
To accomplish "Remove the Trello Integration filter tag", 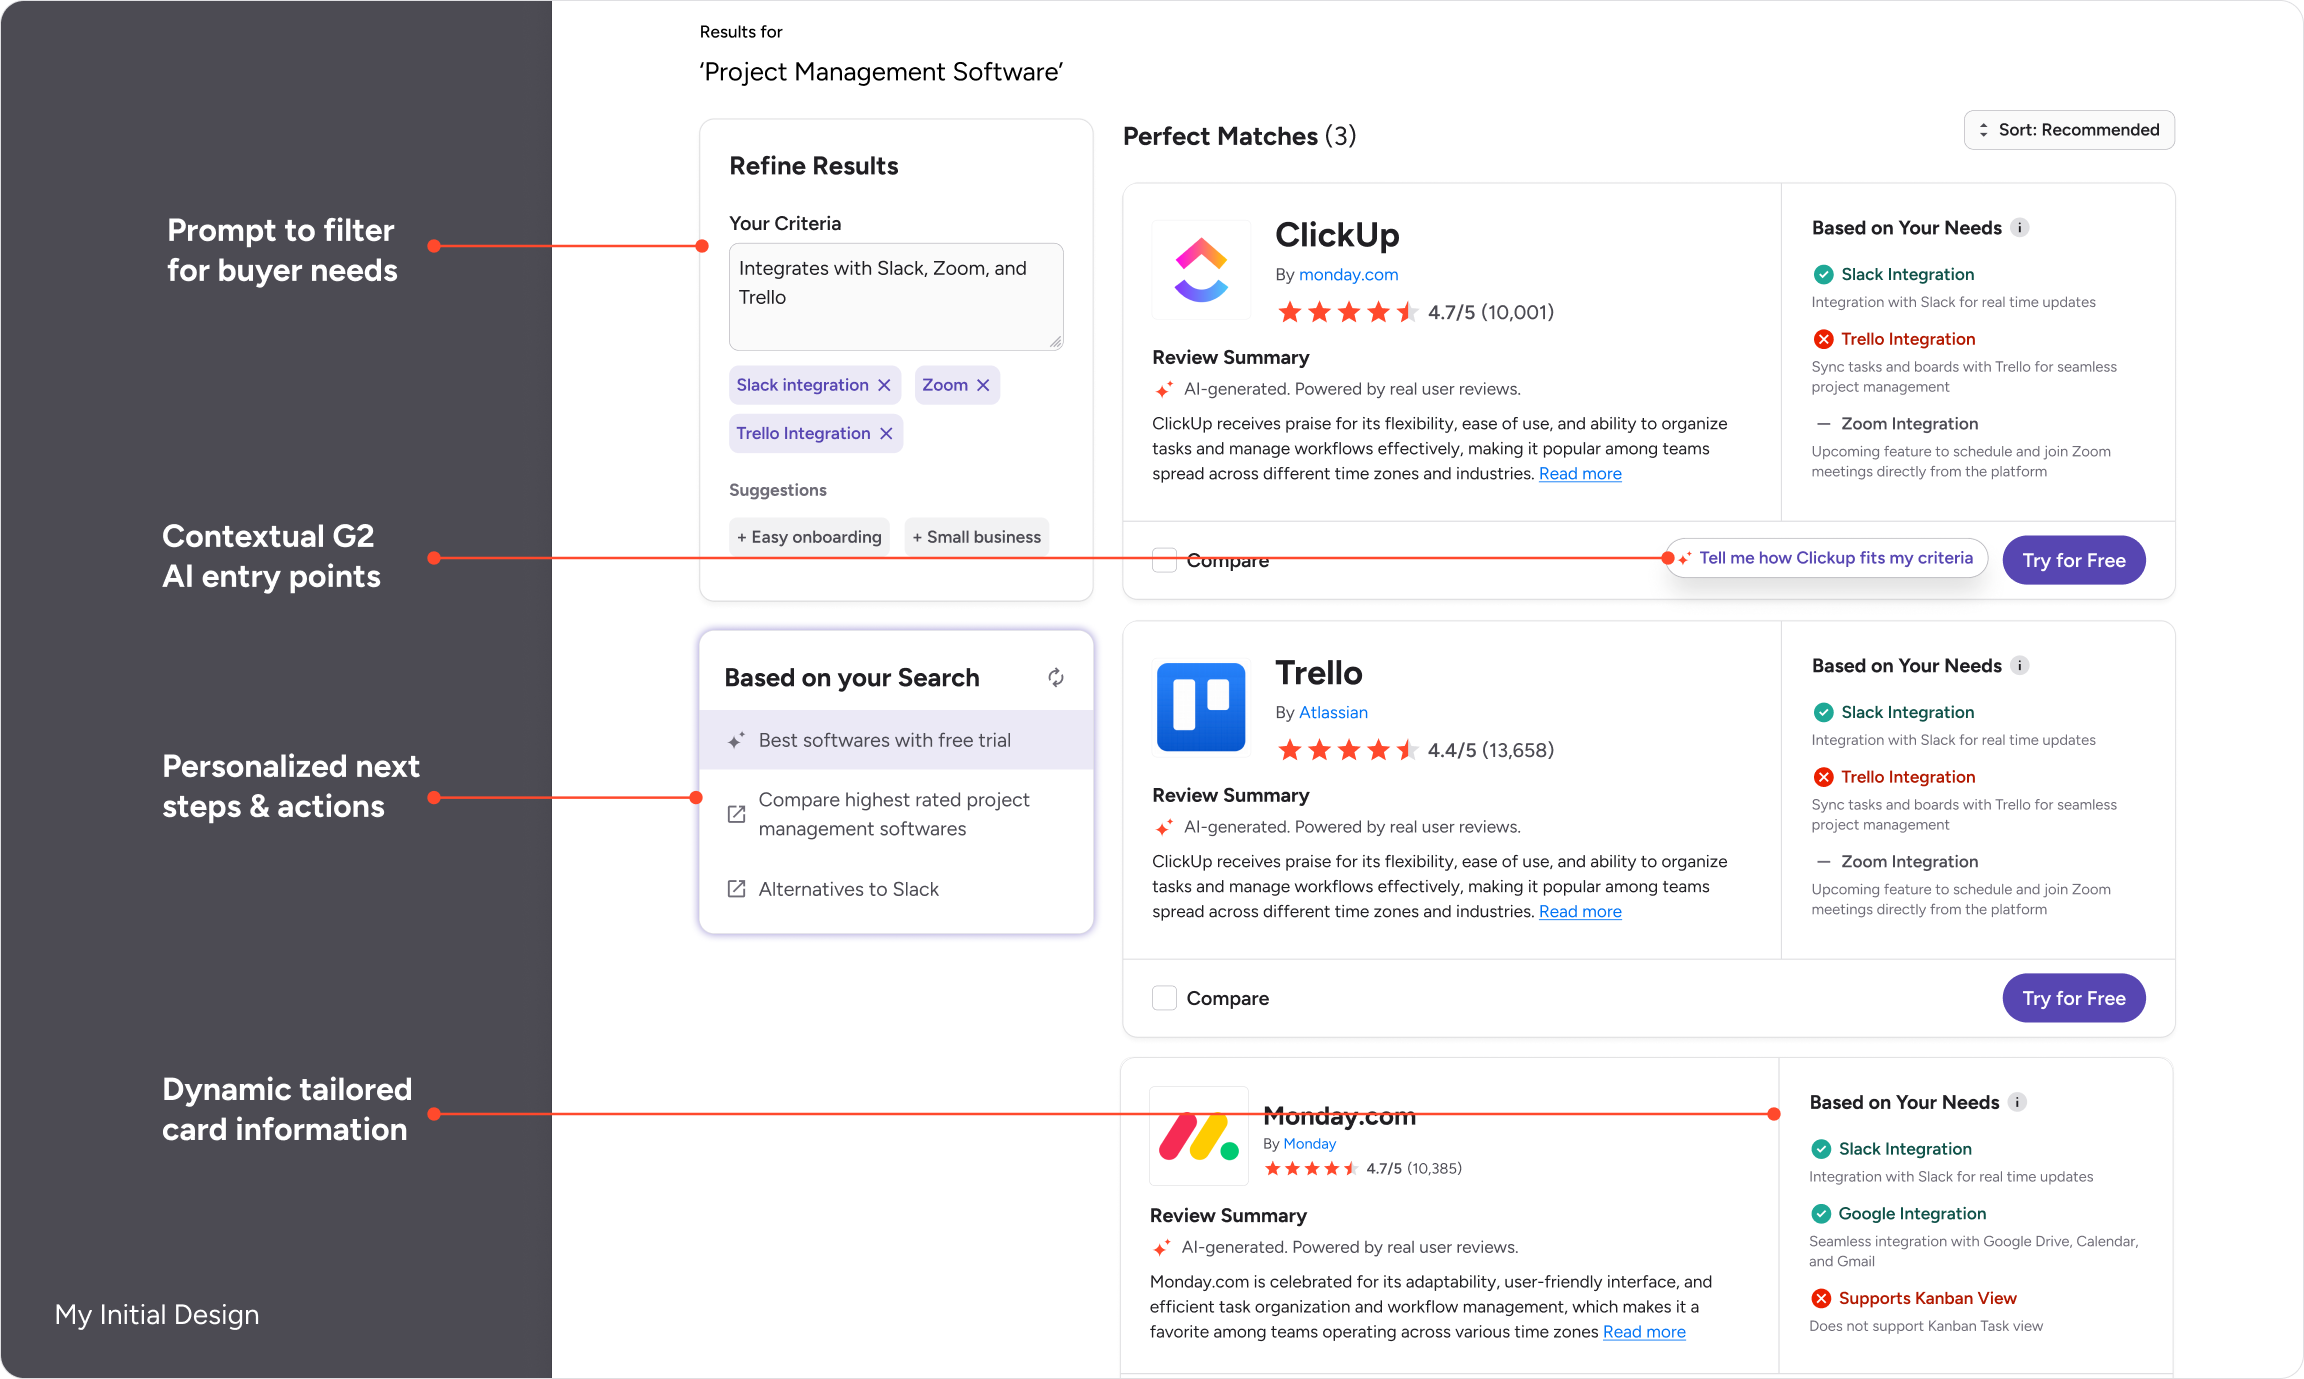I will coord(886,433).
